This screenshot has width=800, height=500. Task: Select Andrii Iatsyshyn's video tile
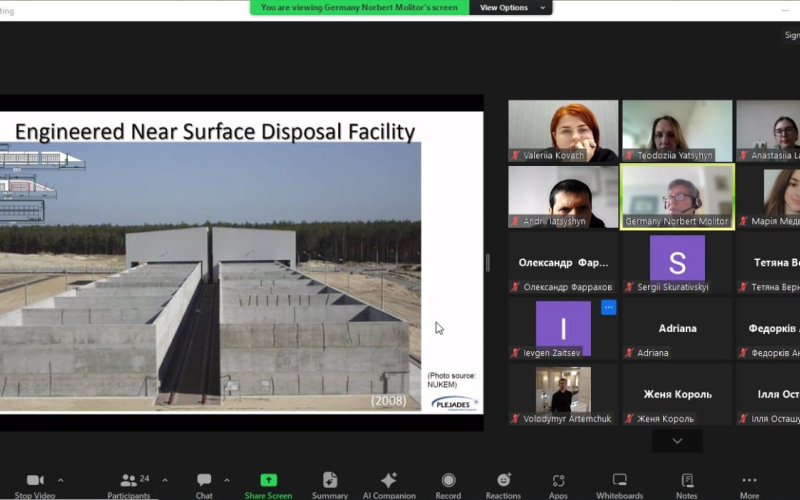pos(563,197)
